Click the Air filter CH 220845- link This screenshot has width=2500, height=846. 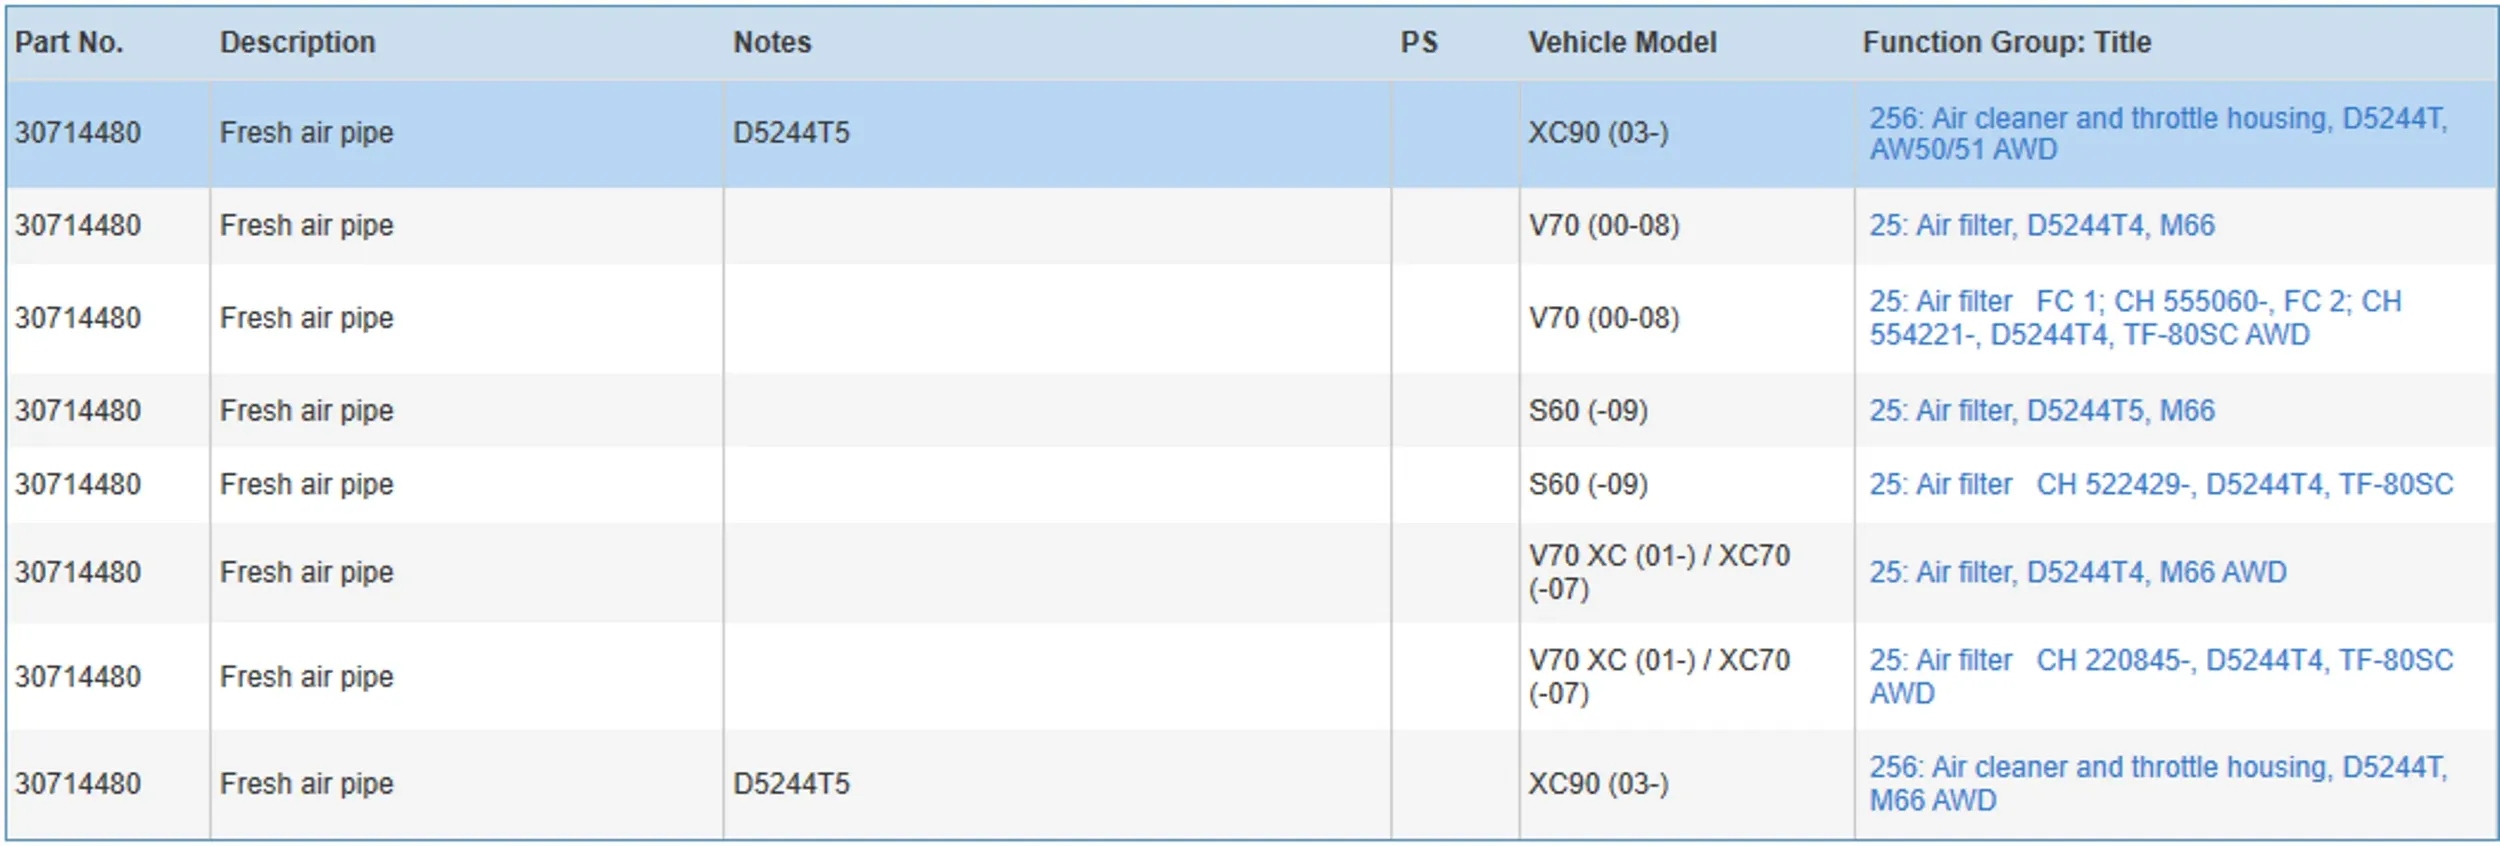click(2160, 676)
